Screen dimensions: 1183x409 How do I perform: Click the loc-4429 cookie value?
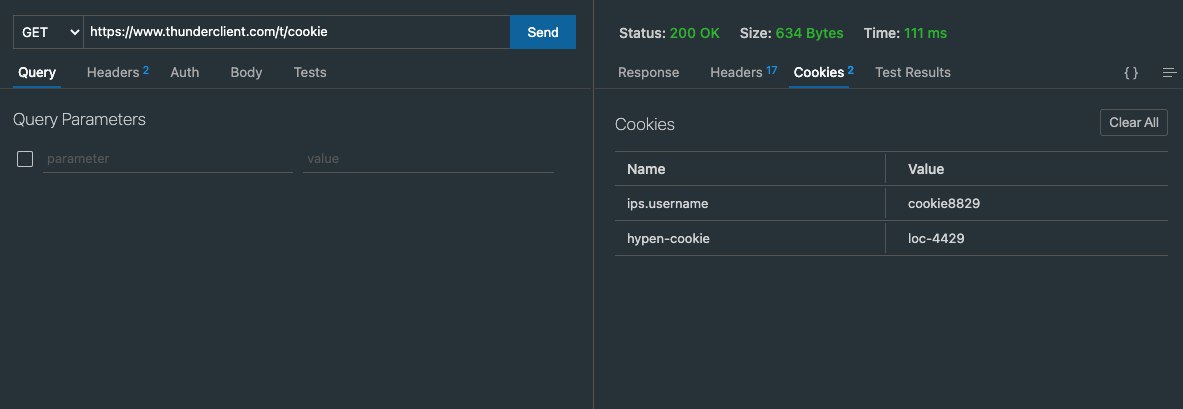[x=936, y=238]
